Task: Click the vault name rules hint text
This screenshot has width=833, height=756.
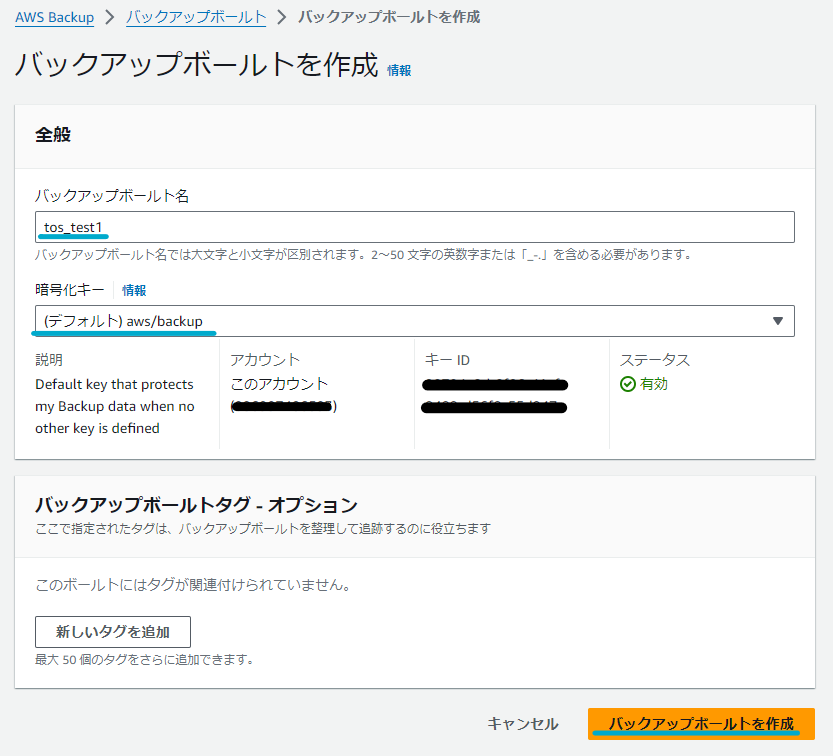Action: [x=364, y=255]
